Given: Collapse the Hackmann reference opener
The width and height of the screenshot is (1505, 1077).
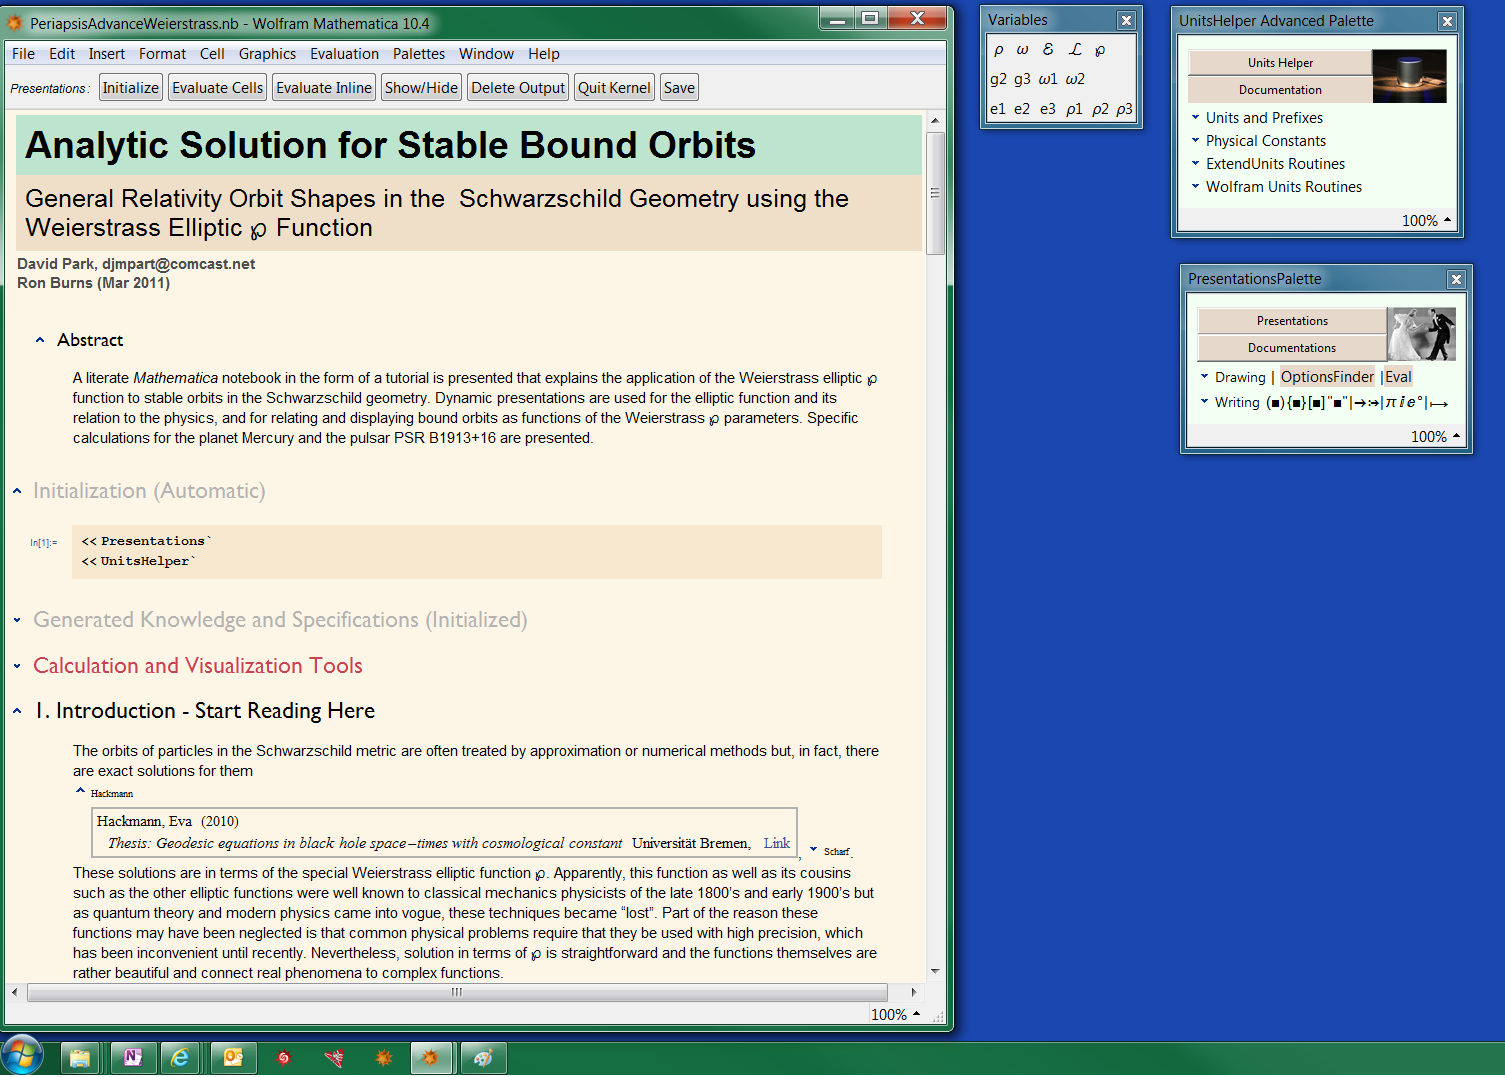Looking at the screenshot, I should [x=80, y=791].
